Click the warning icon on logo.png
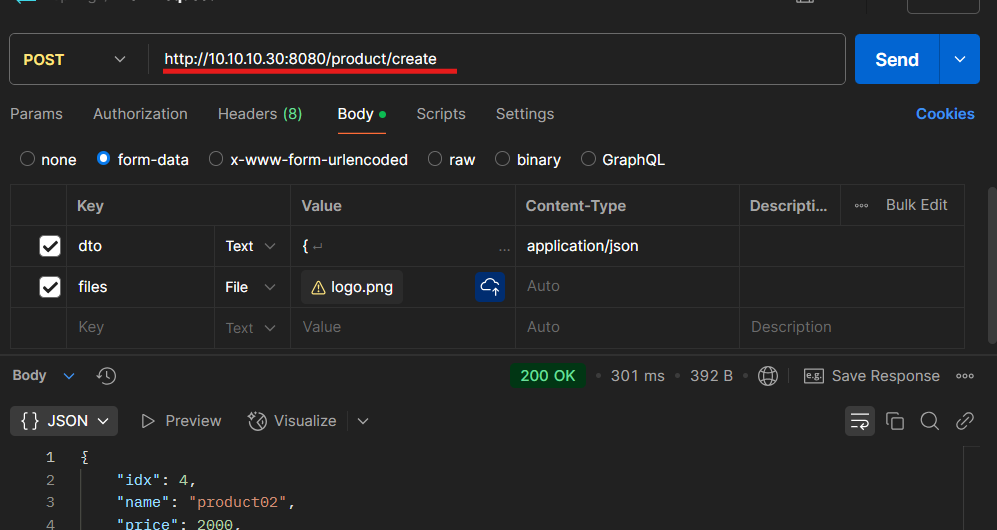This screenshot has height=530, width=997. (318, 288)
